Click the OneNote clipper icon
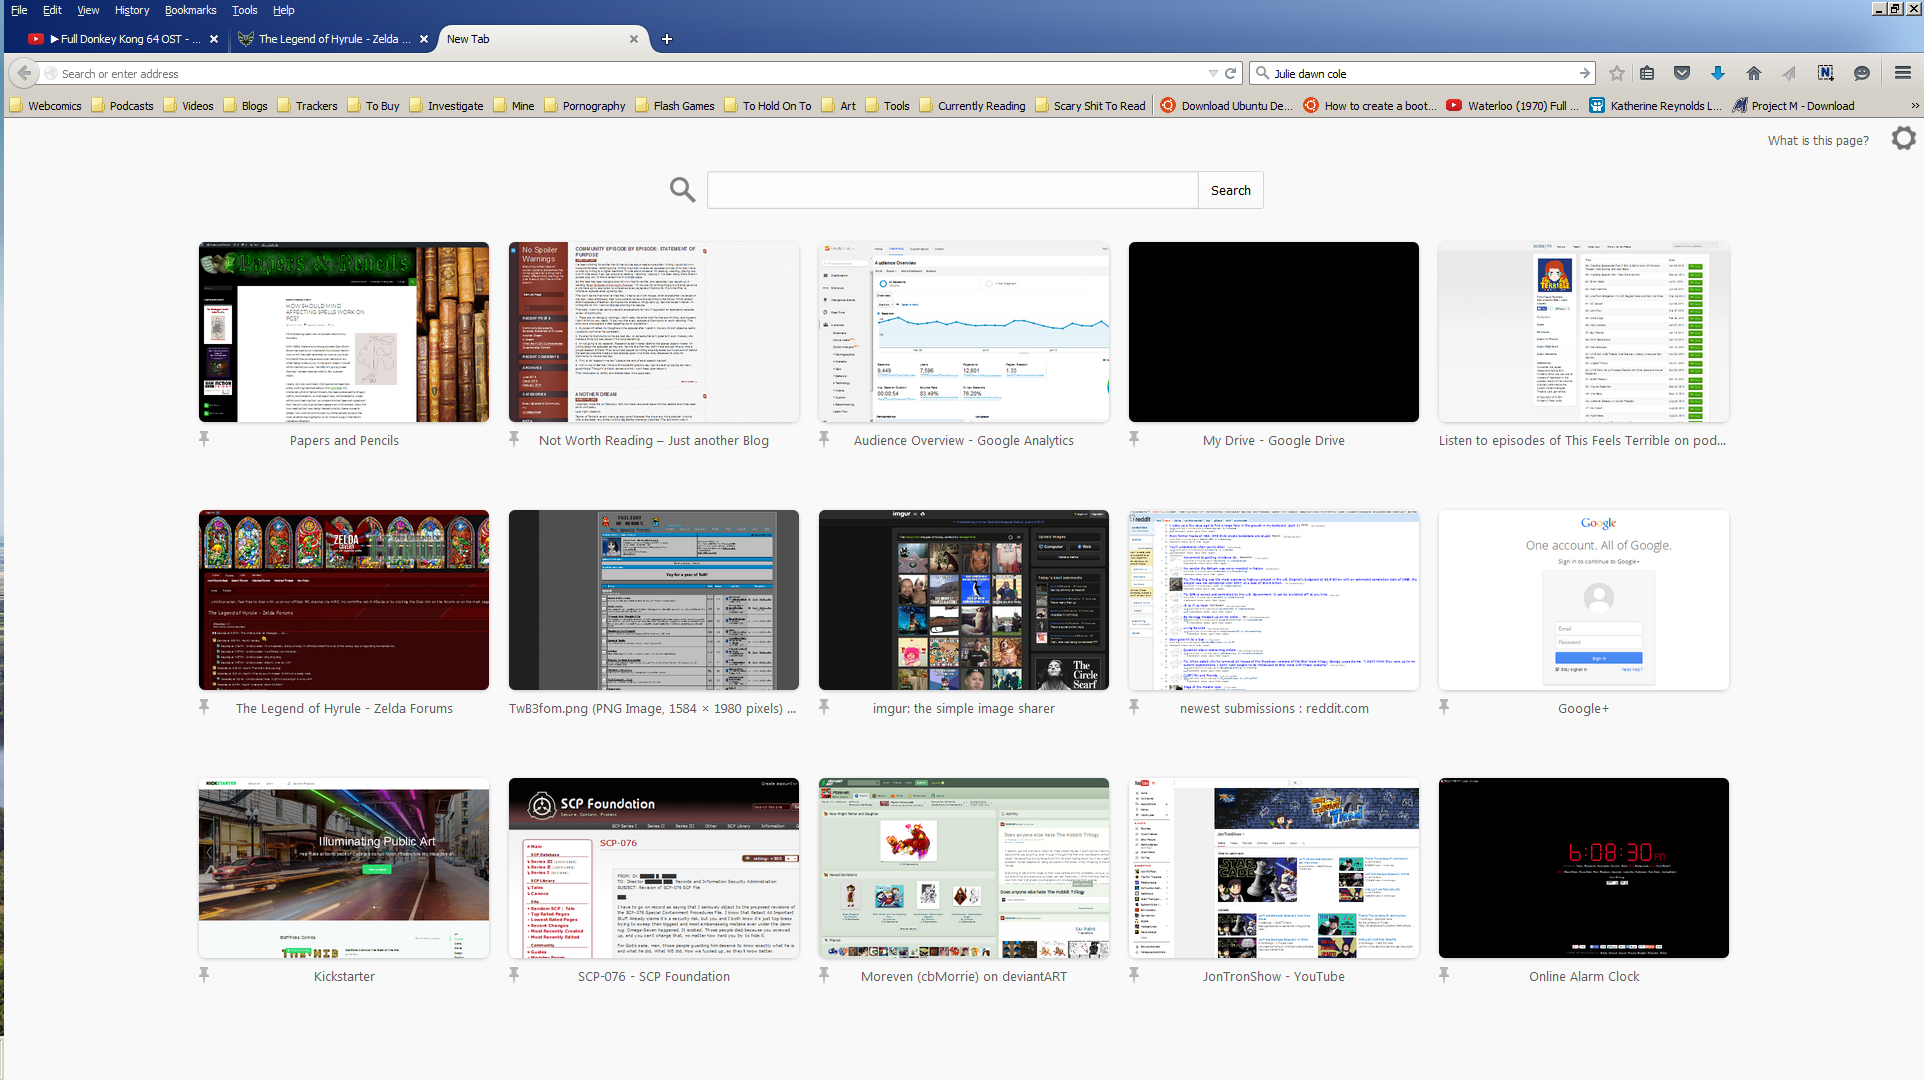This screenshot has width=1924, height=1080. tap(1825, 73)
